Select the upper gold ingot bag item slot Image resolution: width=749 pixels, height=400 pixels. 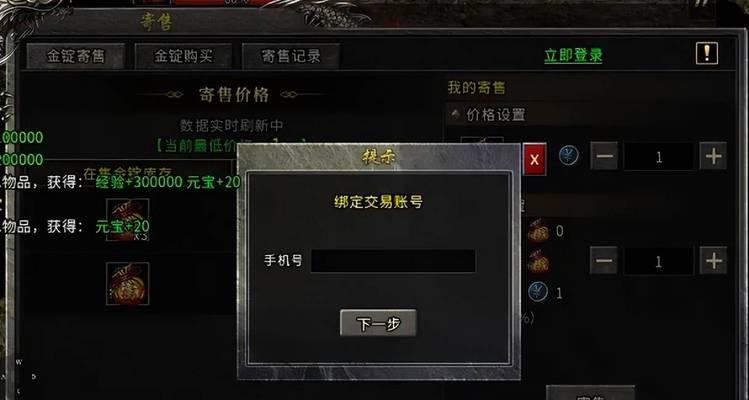[128, 220]
